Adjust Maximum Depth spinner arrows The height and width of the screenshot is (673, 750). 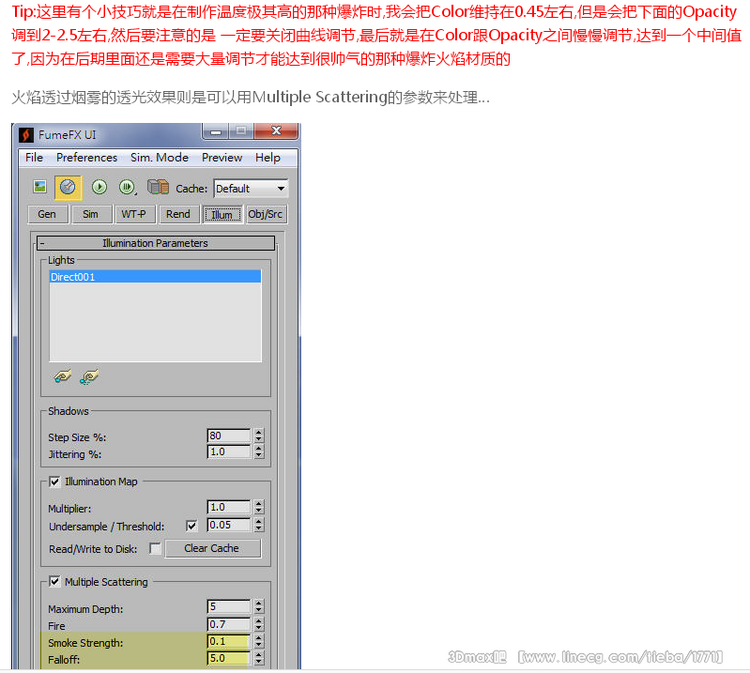click(259, 607)
